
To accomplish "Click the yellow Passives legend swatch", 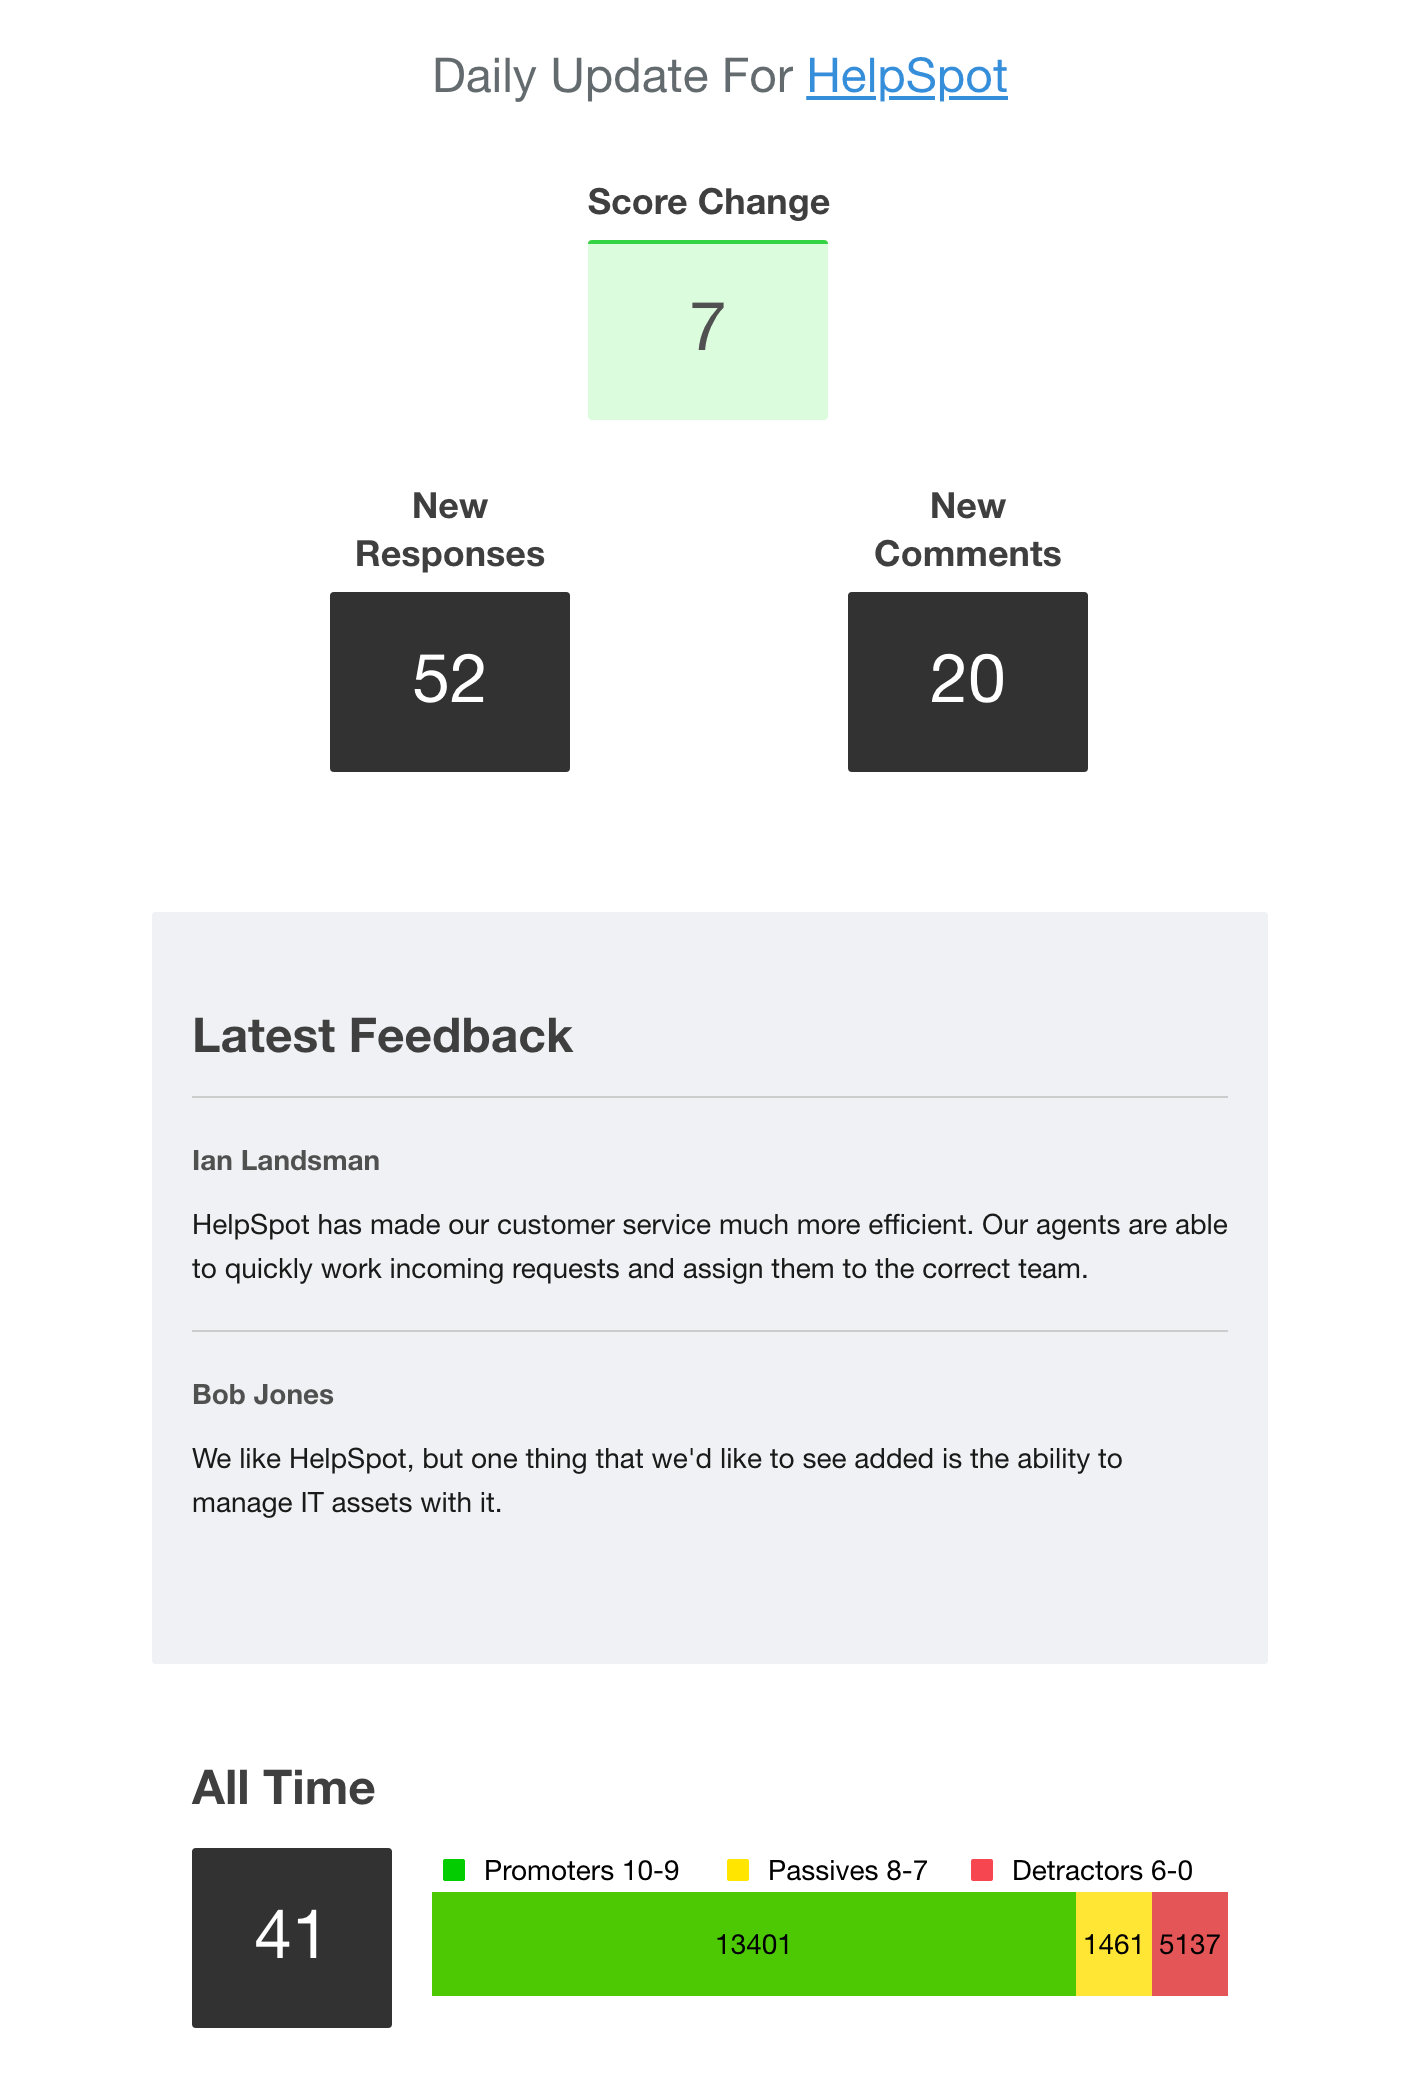I will [738, 1870].
